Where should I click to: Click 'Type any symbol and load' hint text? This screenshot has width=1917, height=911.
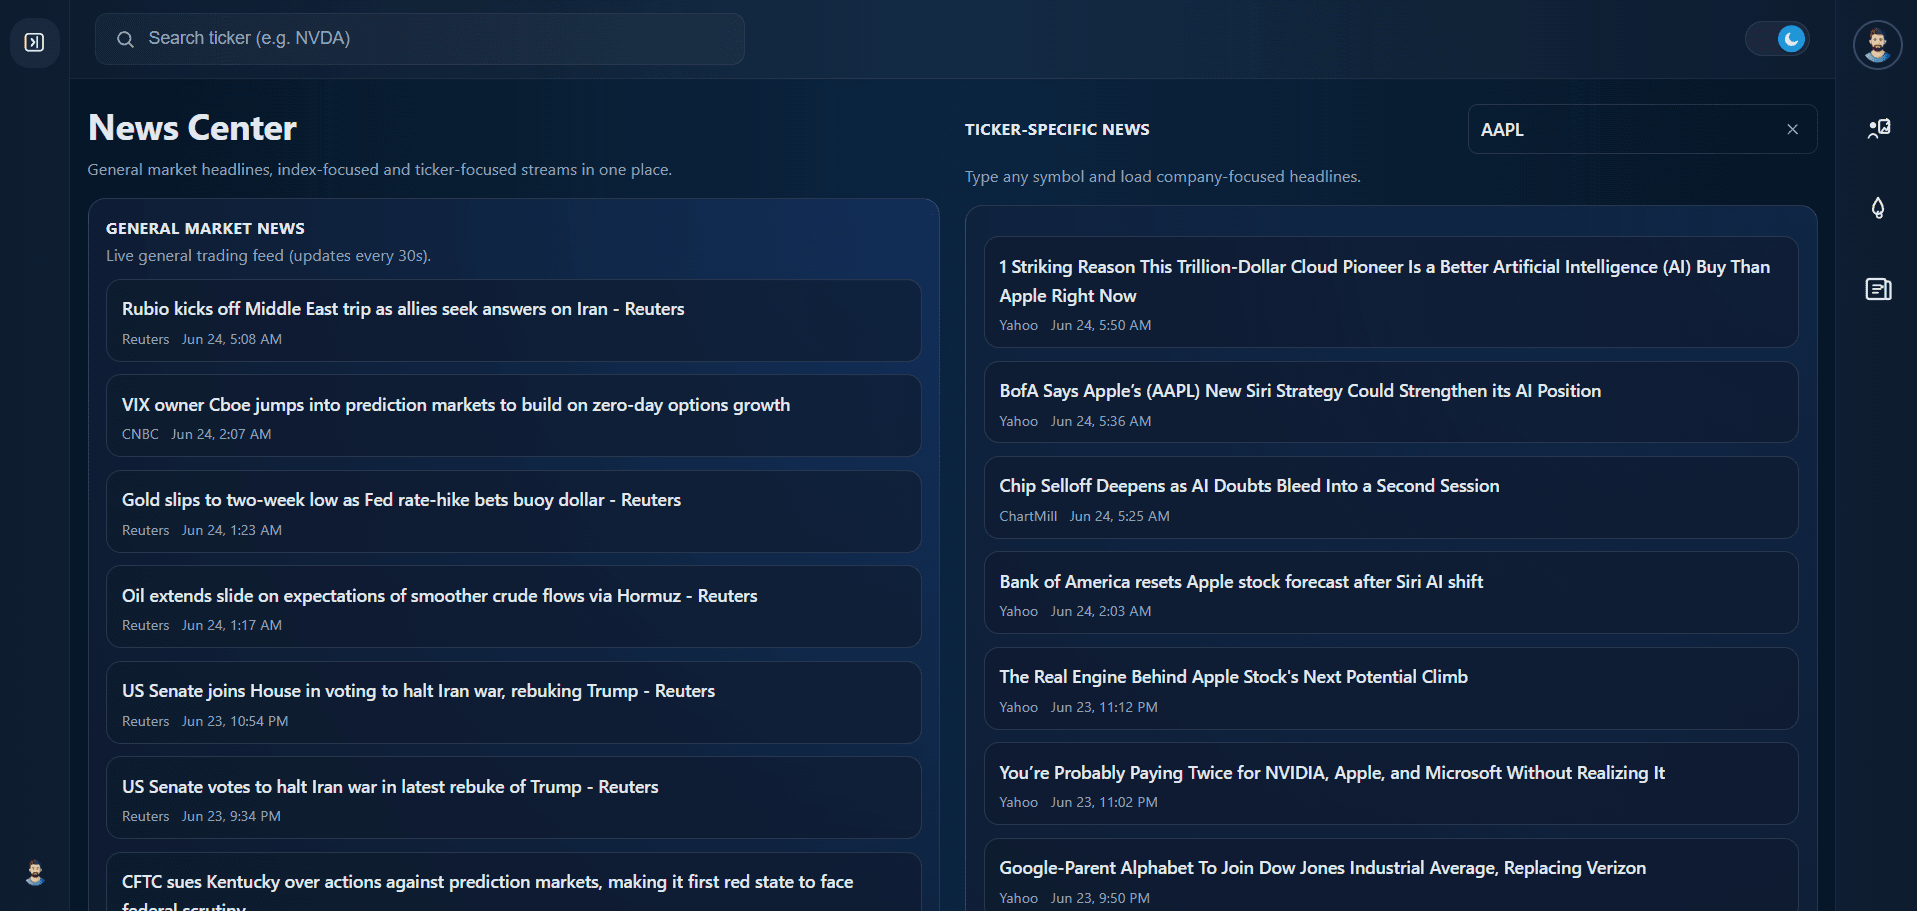tap(1162, 177)
